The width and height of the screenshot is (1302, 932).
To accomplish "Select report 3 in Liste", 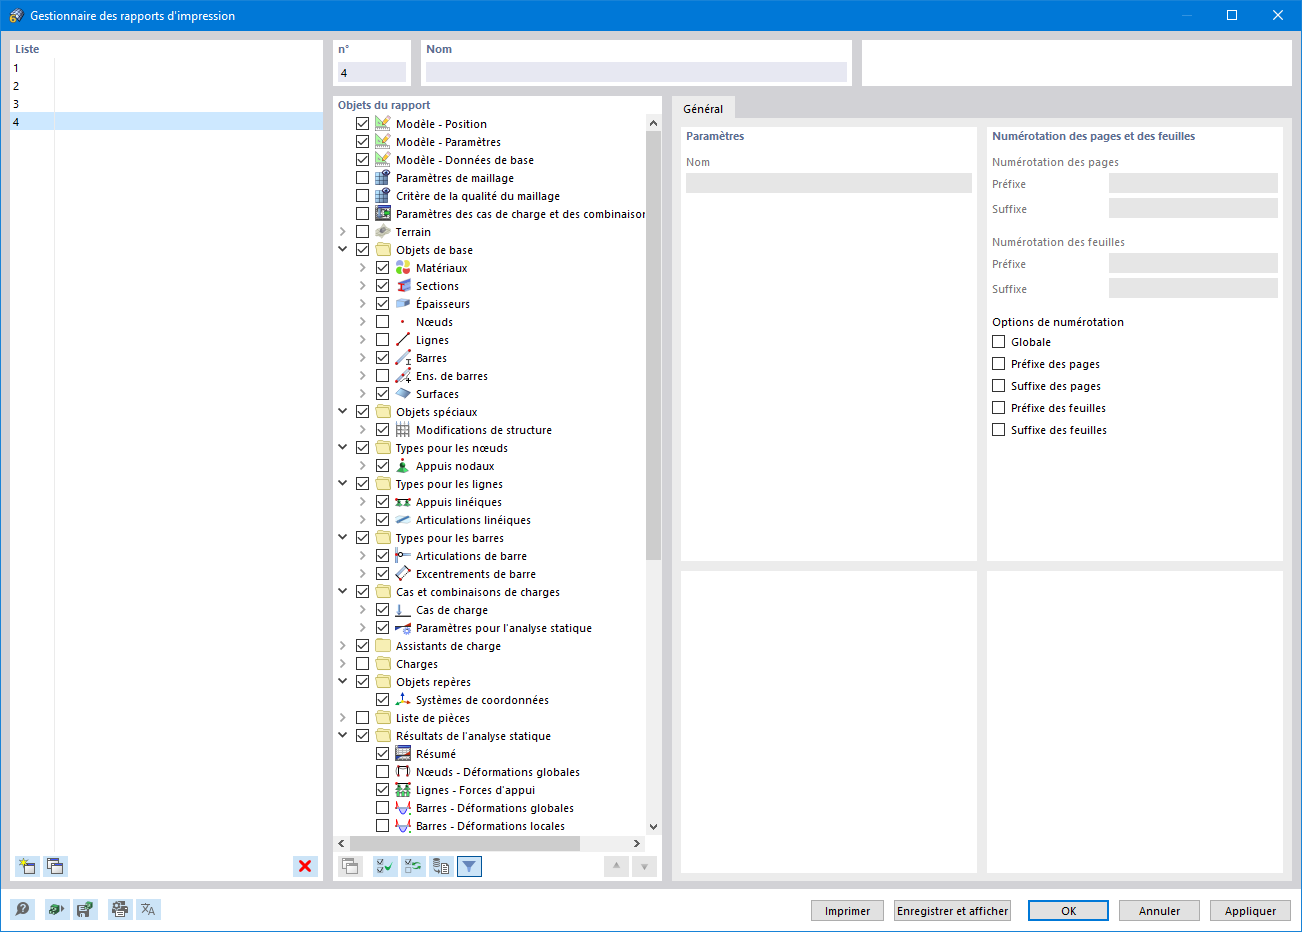I will [166, 104].
